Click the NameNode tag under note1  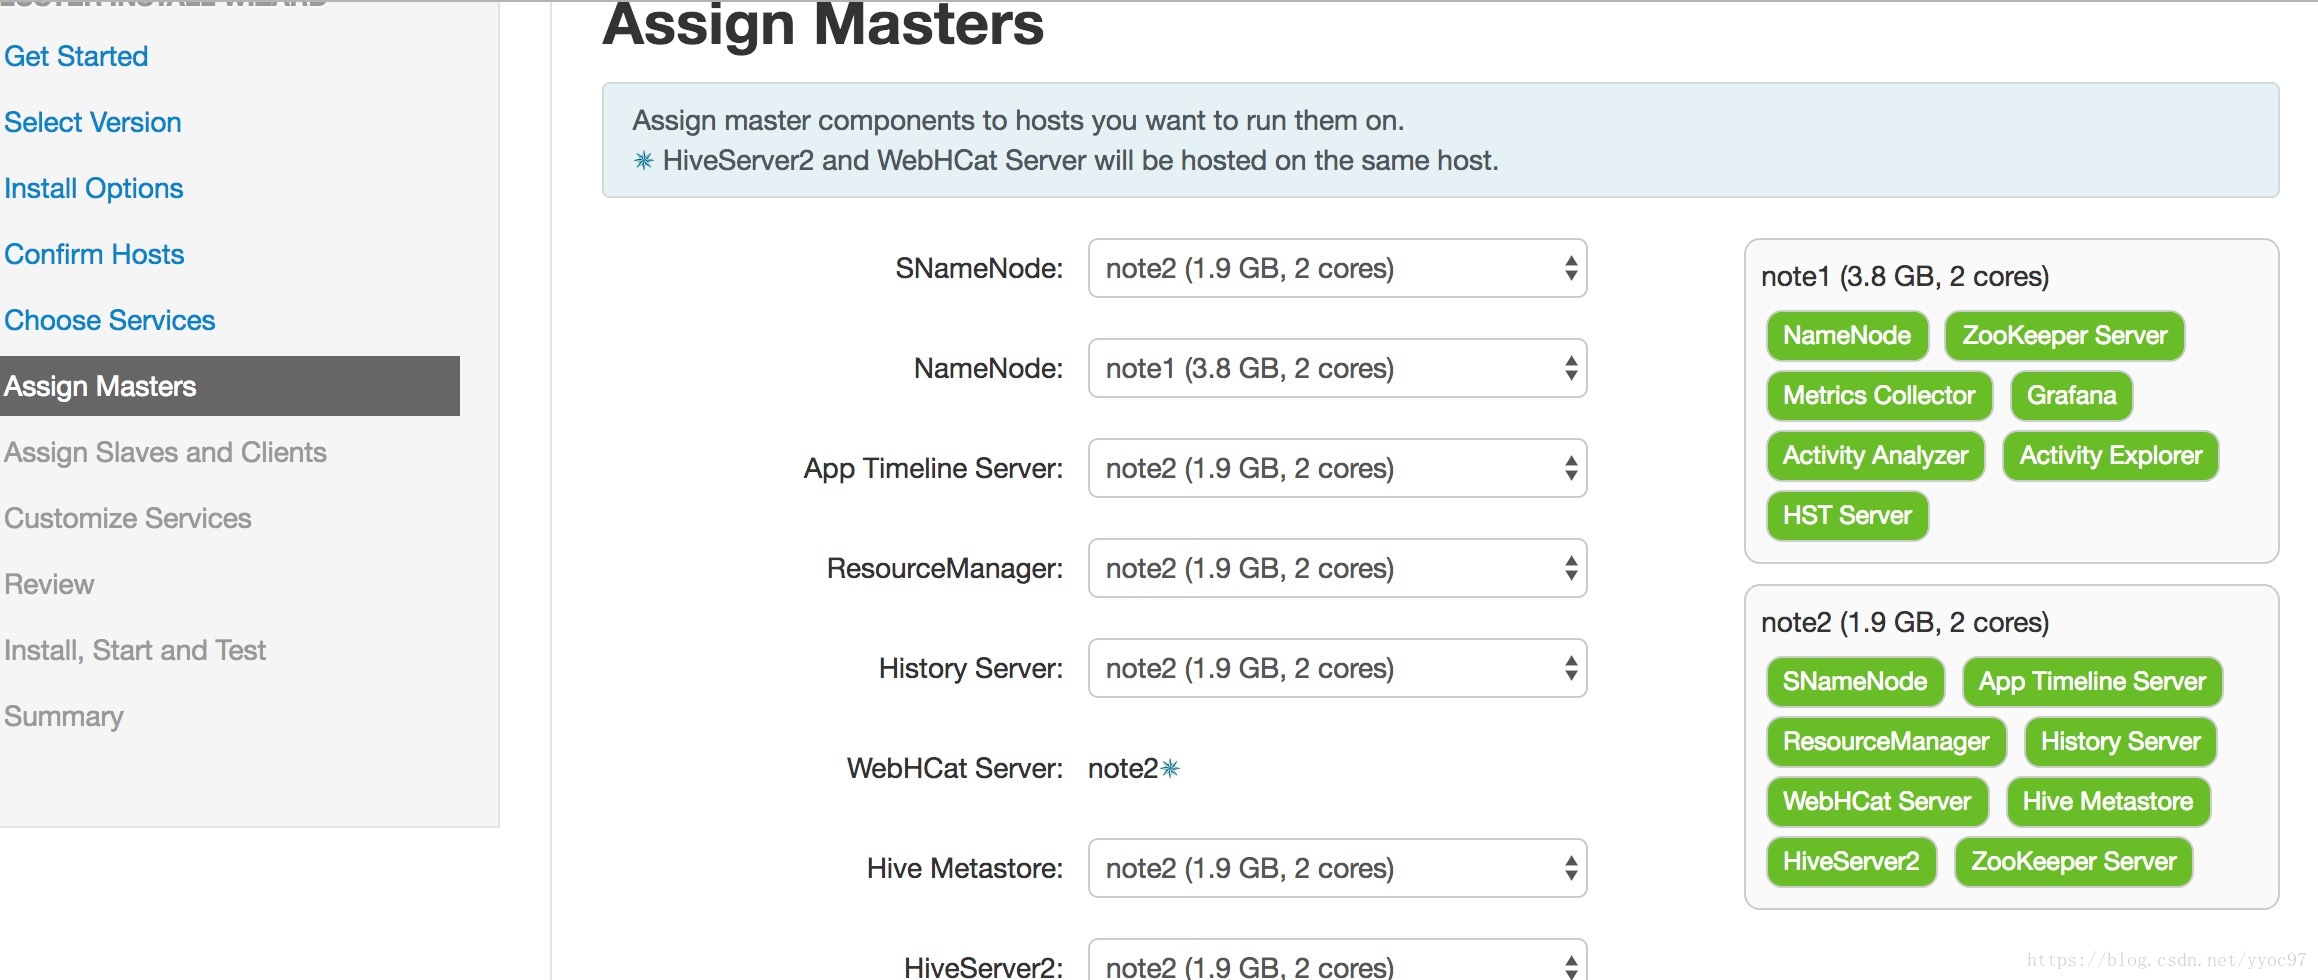pos(1847,336)
